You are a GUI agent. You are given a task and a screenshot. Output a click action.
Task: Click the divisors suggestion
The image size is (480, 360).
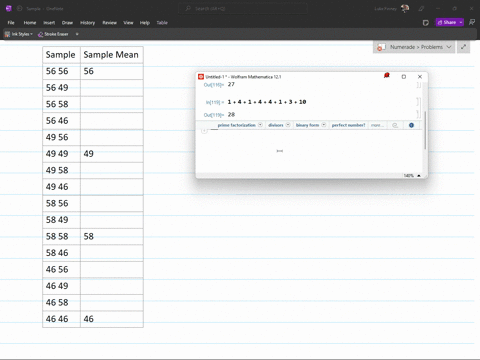pos(276,125)
